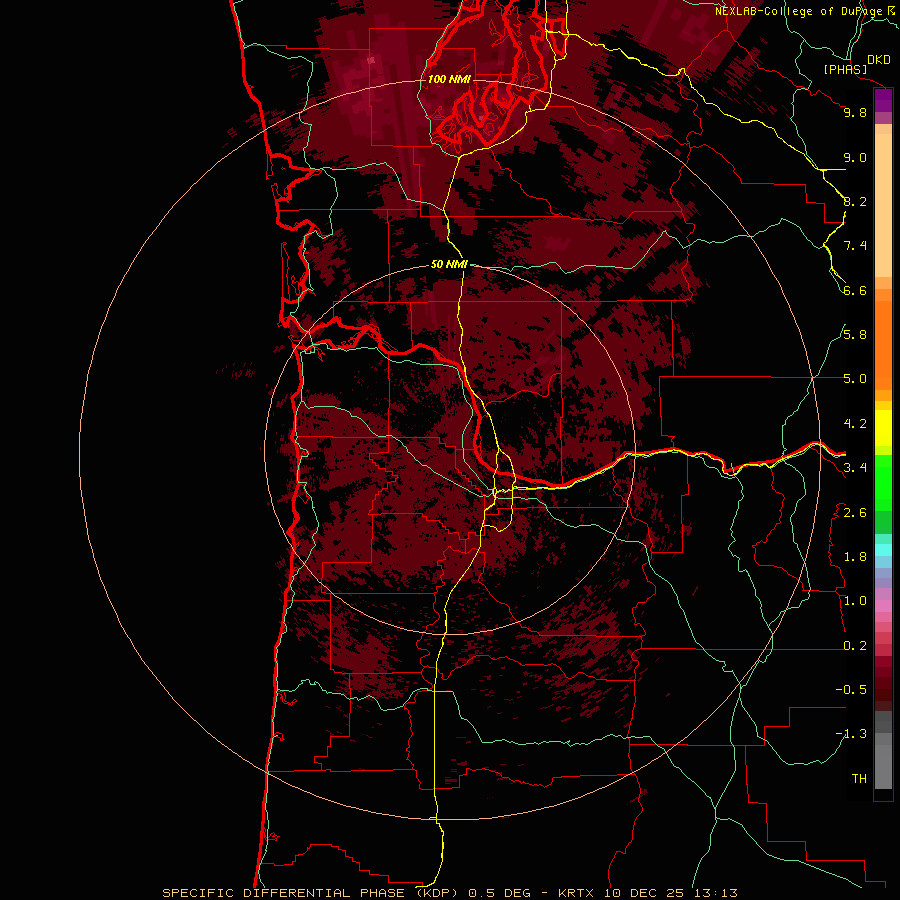Pick the cyan segment of the color bar
Viewport: 900px width, 900px height.
tap(883, 550)
